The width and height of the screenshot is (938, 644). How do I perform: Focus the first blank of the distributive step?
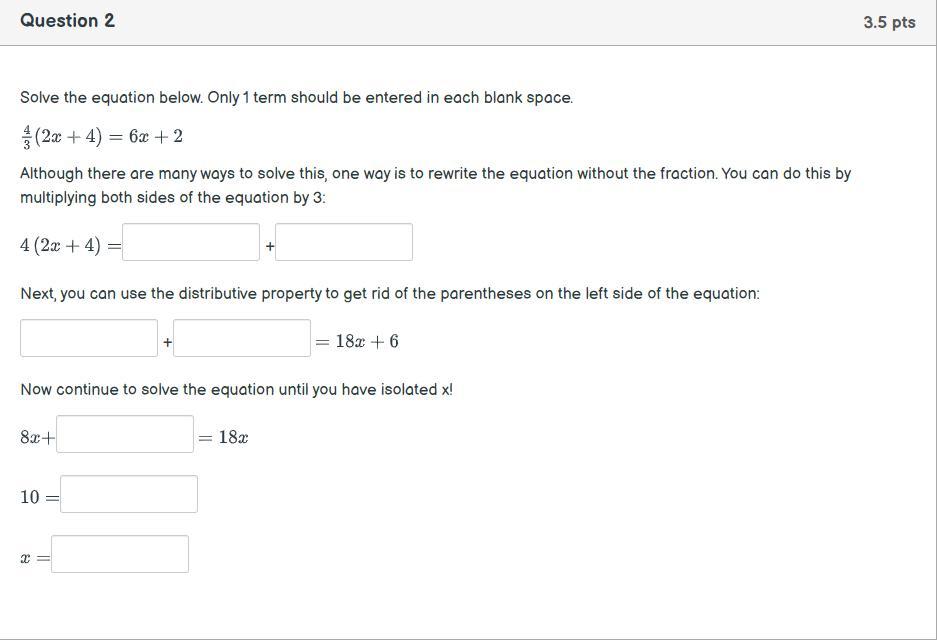[89, 338]
